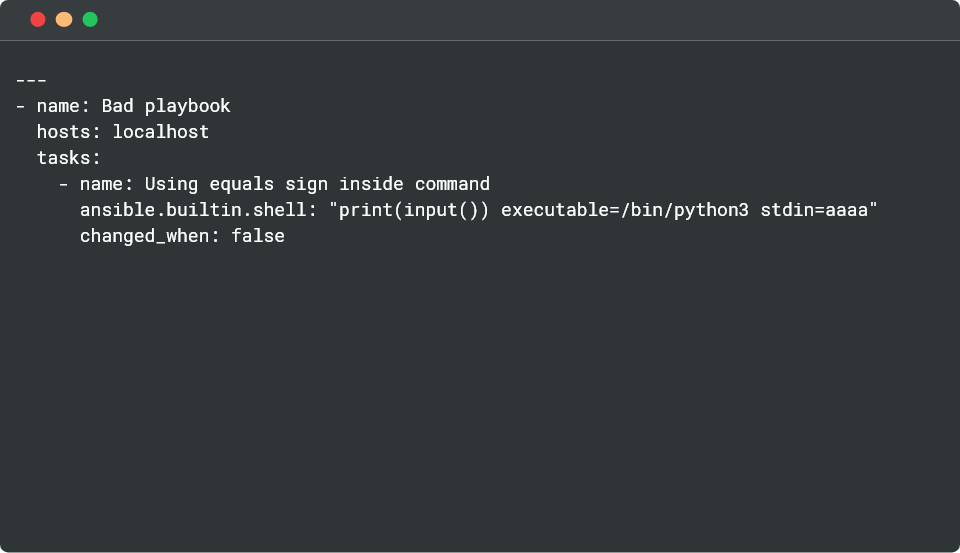
Task: Click 'executable=/bin/python3' in the shell string
Action: (x=625, y=210)
